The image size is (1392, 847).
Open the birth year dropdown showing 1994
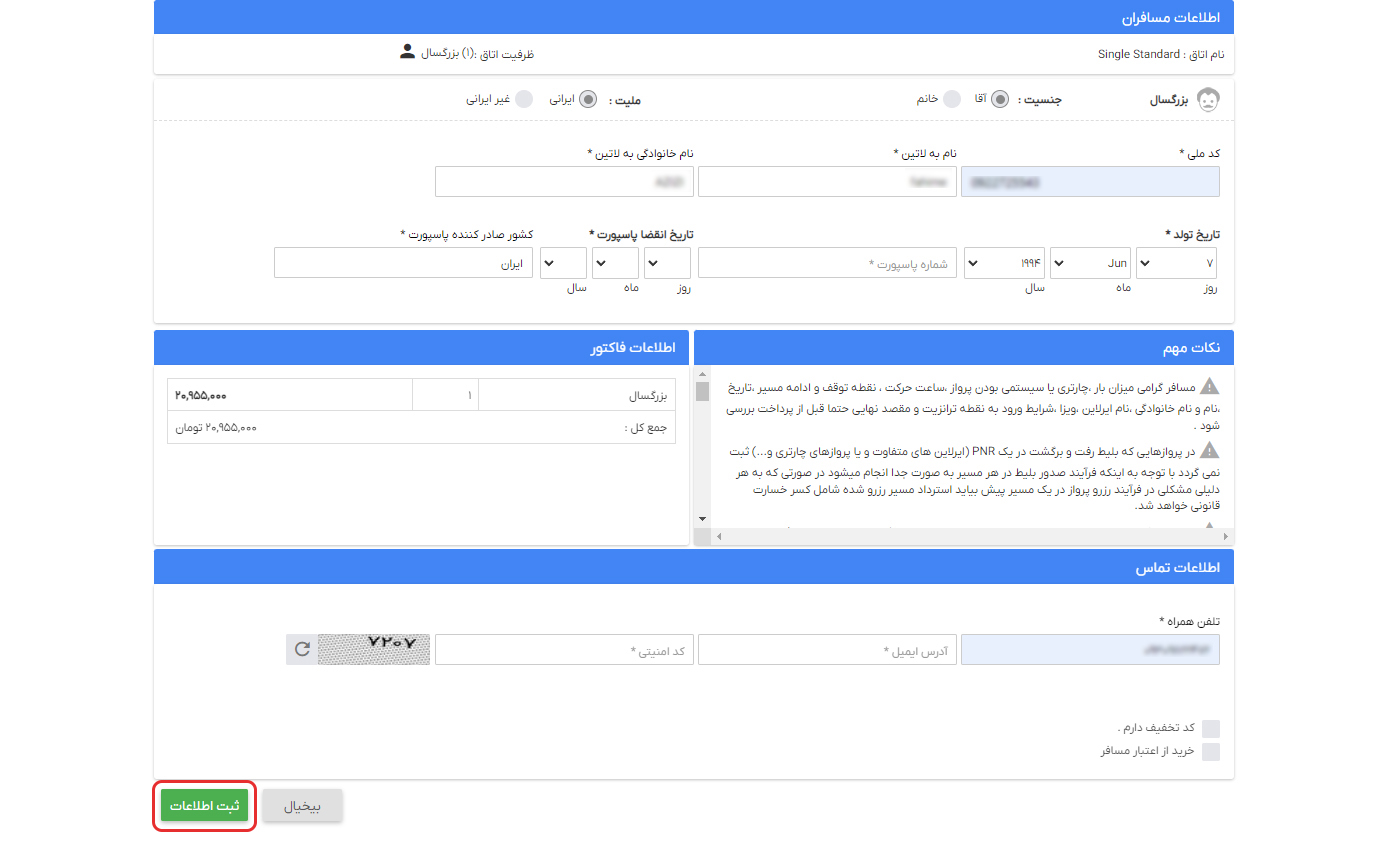point(1004,262)
